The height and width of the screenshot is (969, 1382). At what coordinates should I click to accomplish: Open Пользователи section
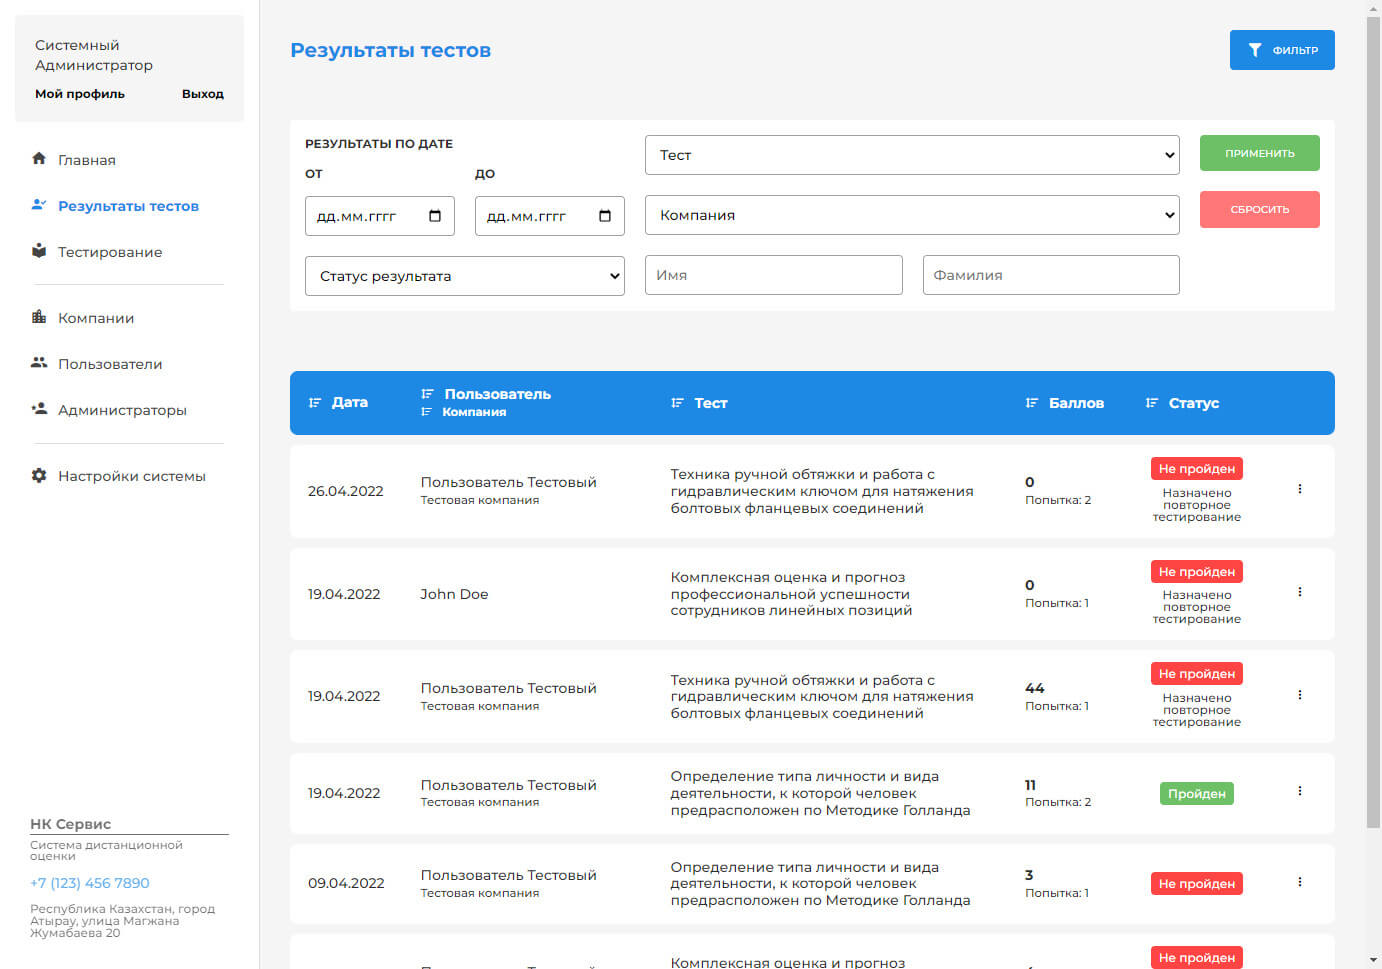(110, 364)
